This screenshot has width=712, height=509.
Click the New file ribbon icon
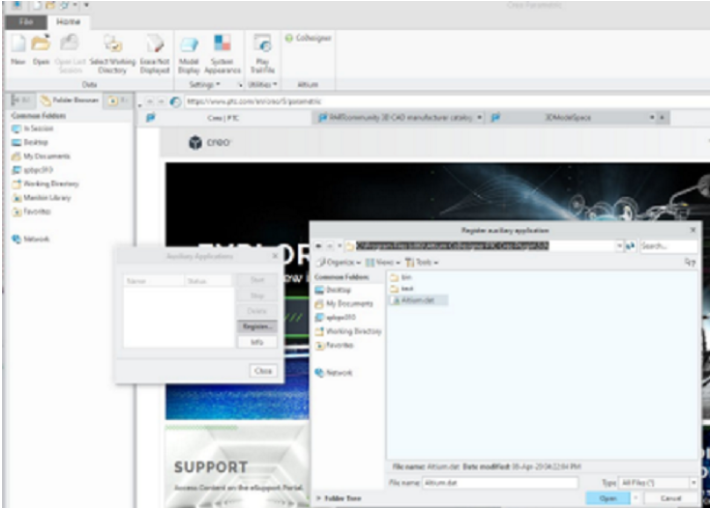(18, 43)
